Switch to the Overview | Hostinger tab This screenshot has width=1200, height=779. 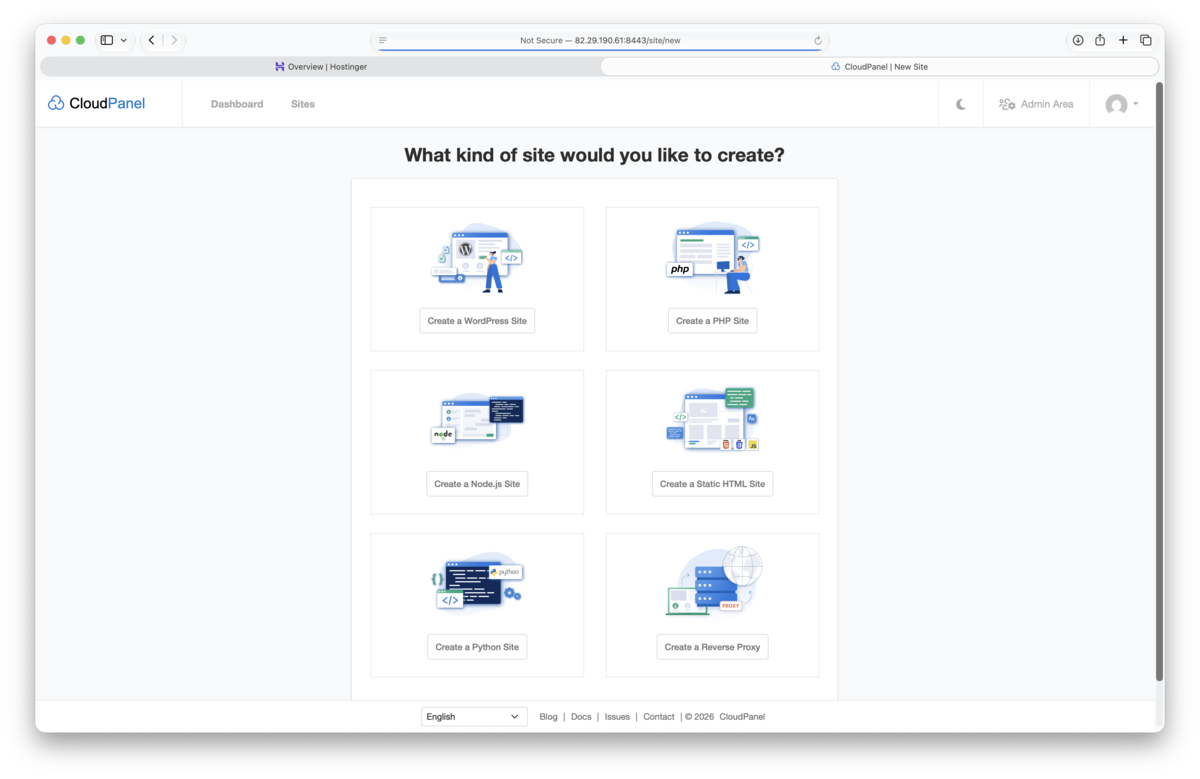click(x=320, y=67)
